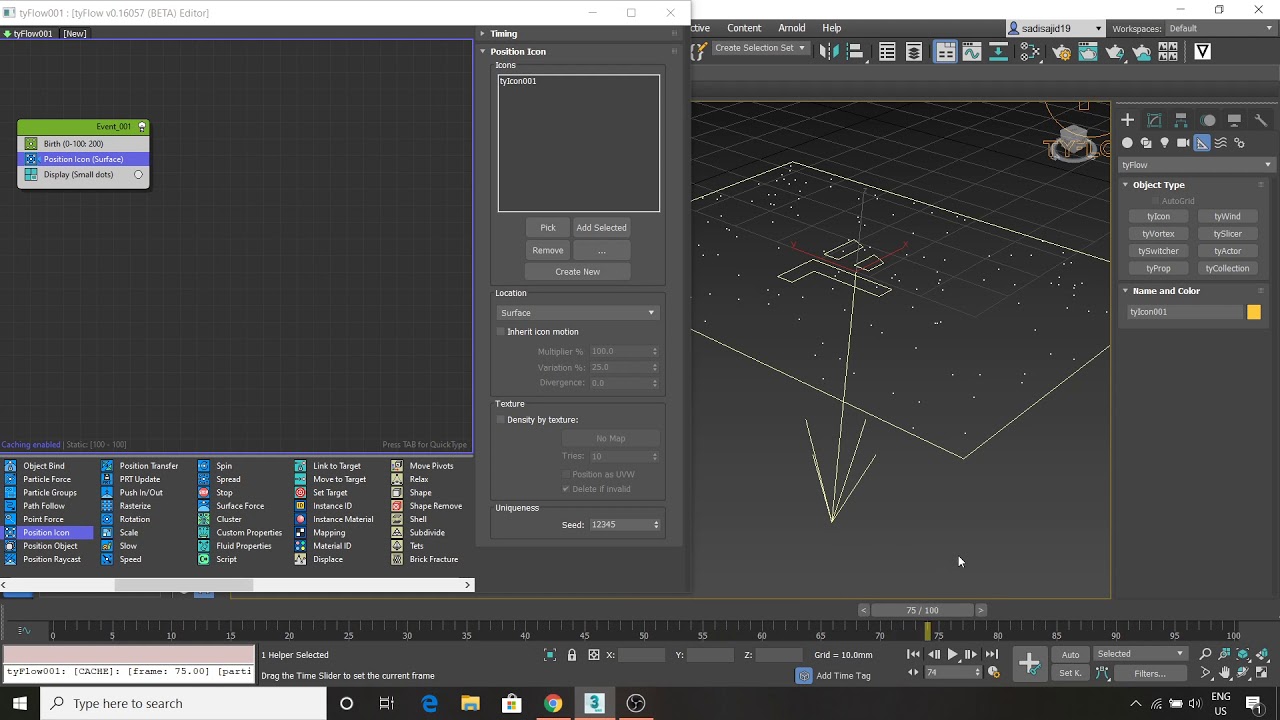
Task: Select the Cameras category icon
Action: pos(1183,143)
